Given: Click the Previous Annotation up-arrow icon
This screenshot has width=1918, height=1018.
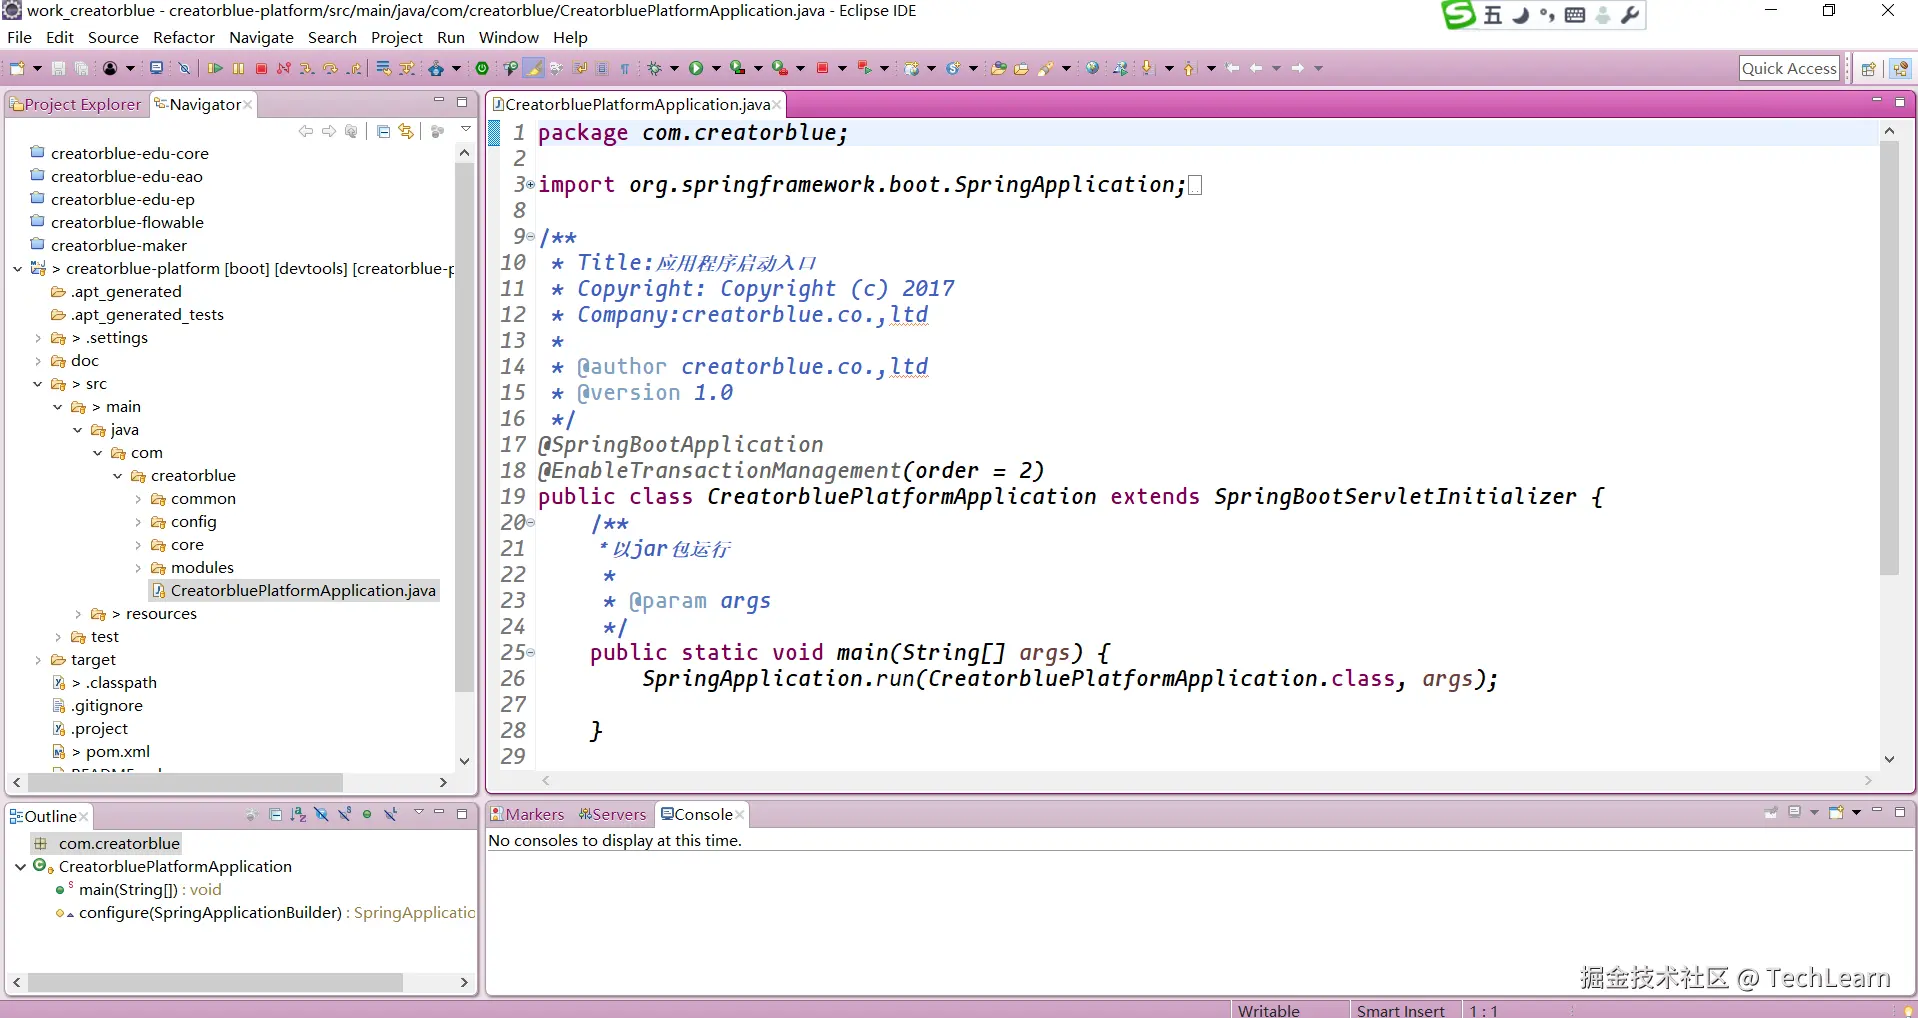Looking at the screenshot, I should (x=1189, y=68).
